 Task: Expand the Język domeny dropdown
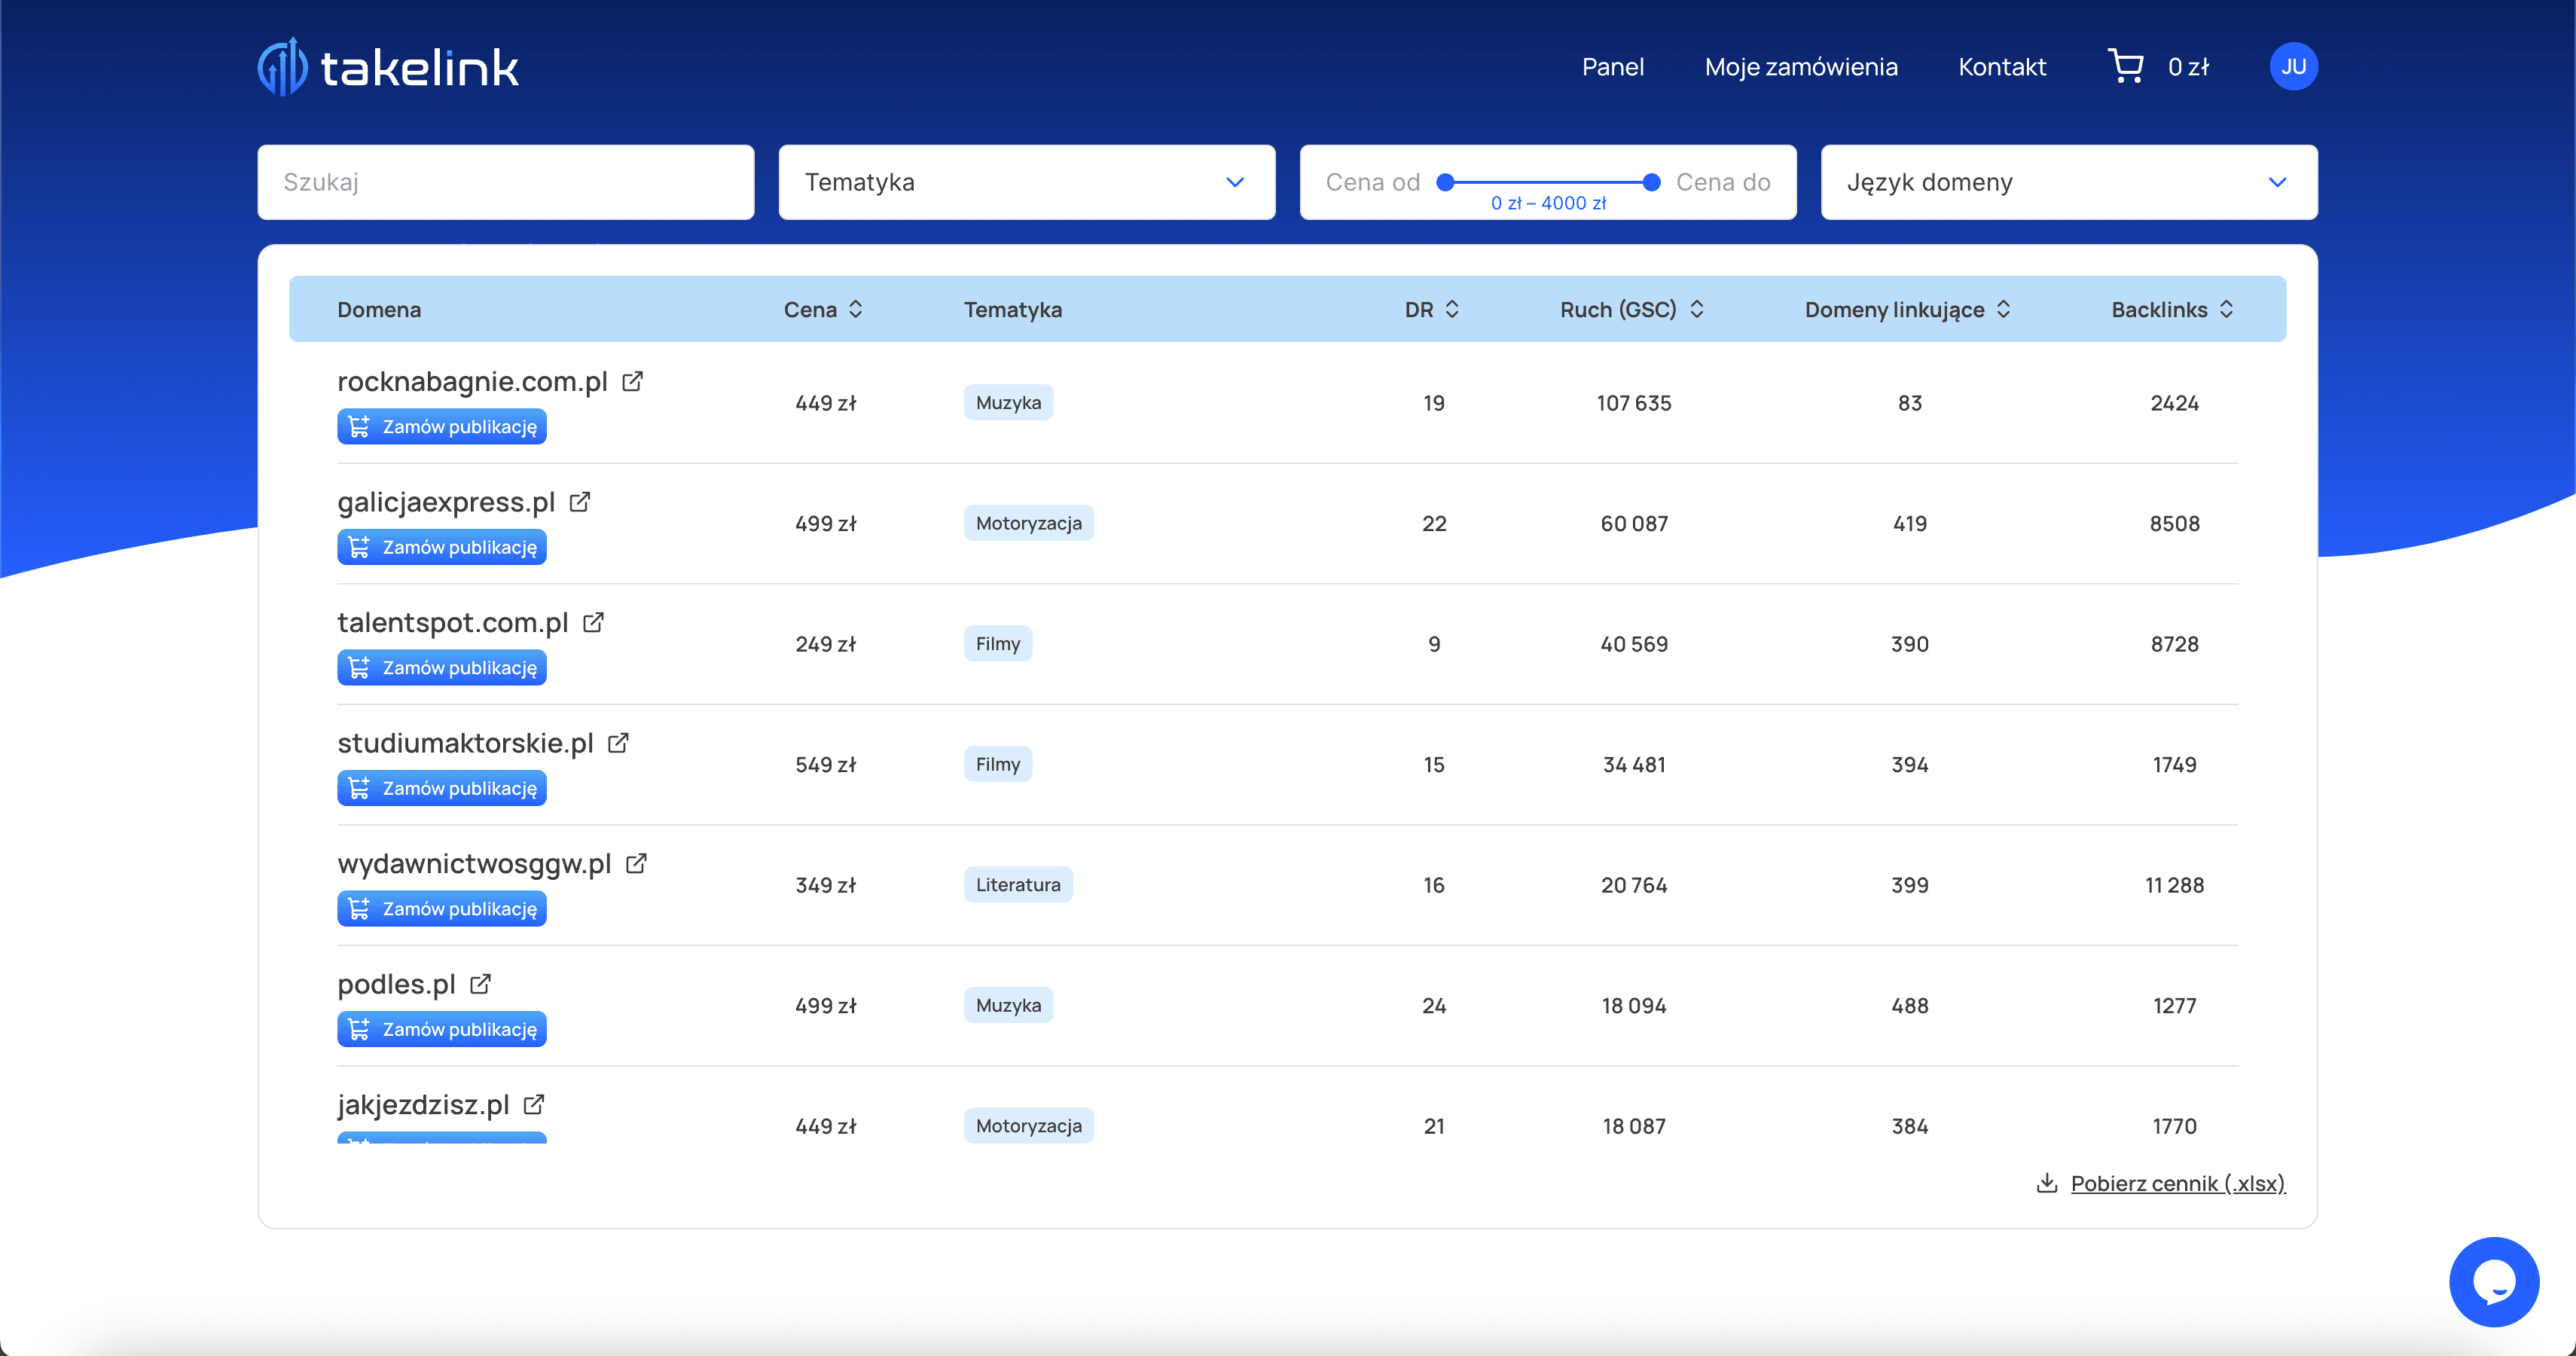(x=2069, y=182)
